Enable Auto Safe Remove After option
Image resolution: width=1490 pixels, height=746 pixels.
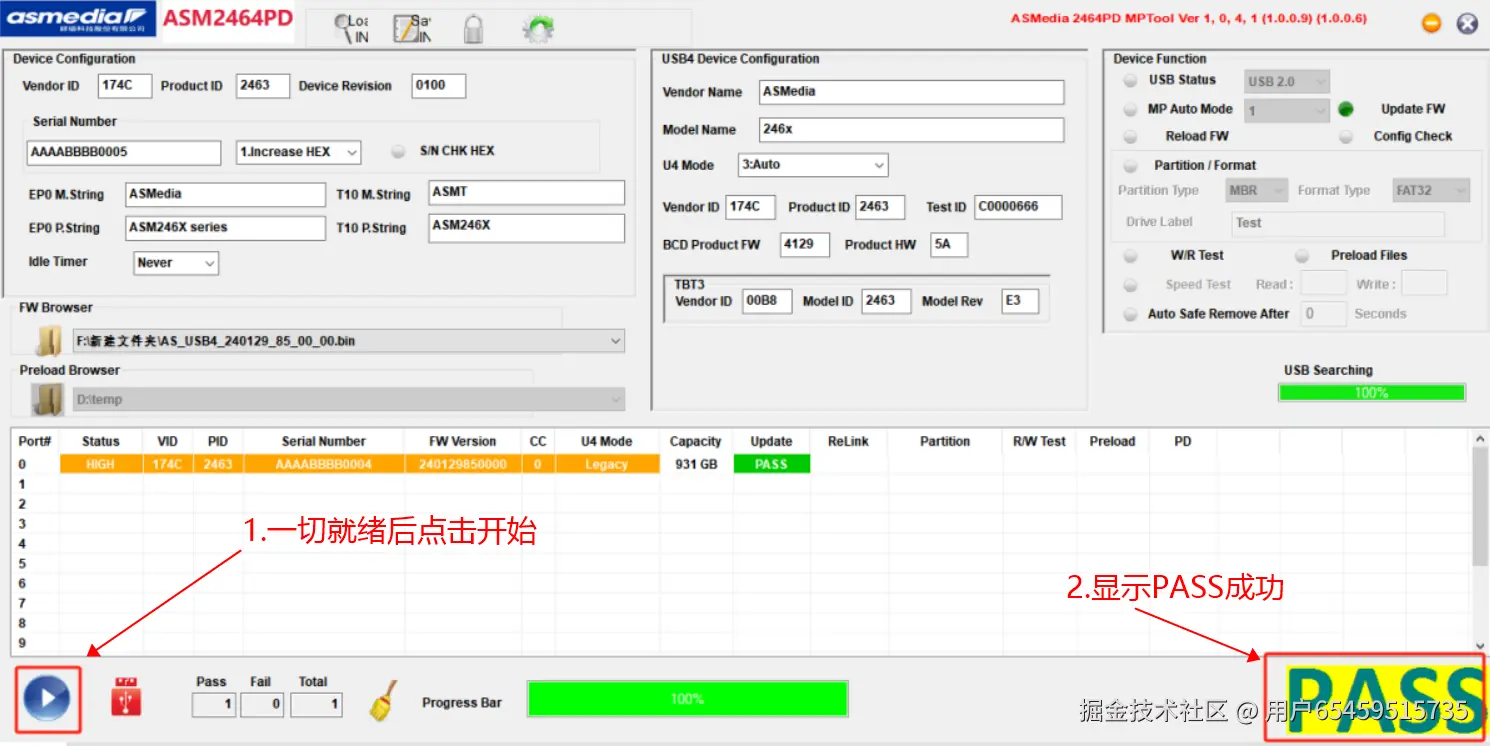1130,314
